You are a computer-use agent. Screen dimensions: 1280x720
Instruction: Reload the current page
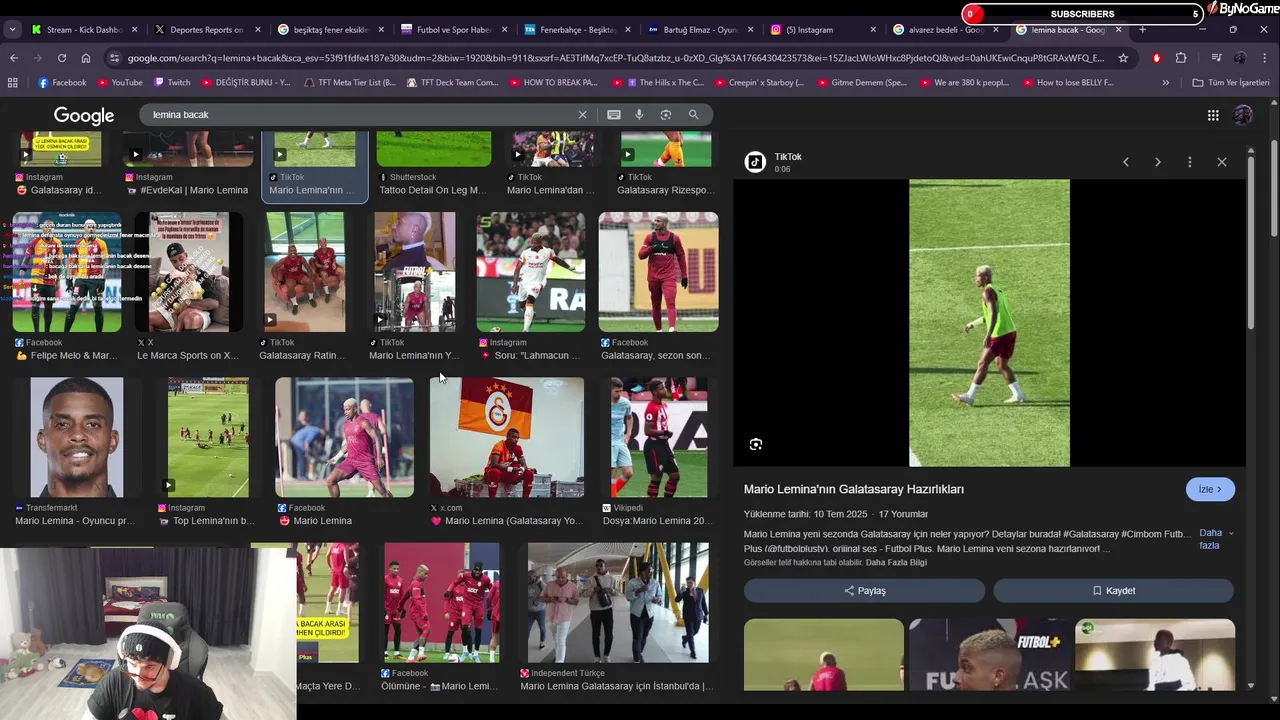[x=62, y=58]
